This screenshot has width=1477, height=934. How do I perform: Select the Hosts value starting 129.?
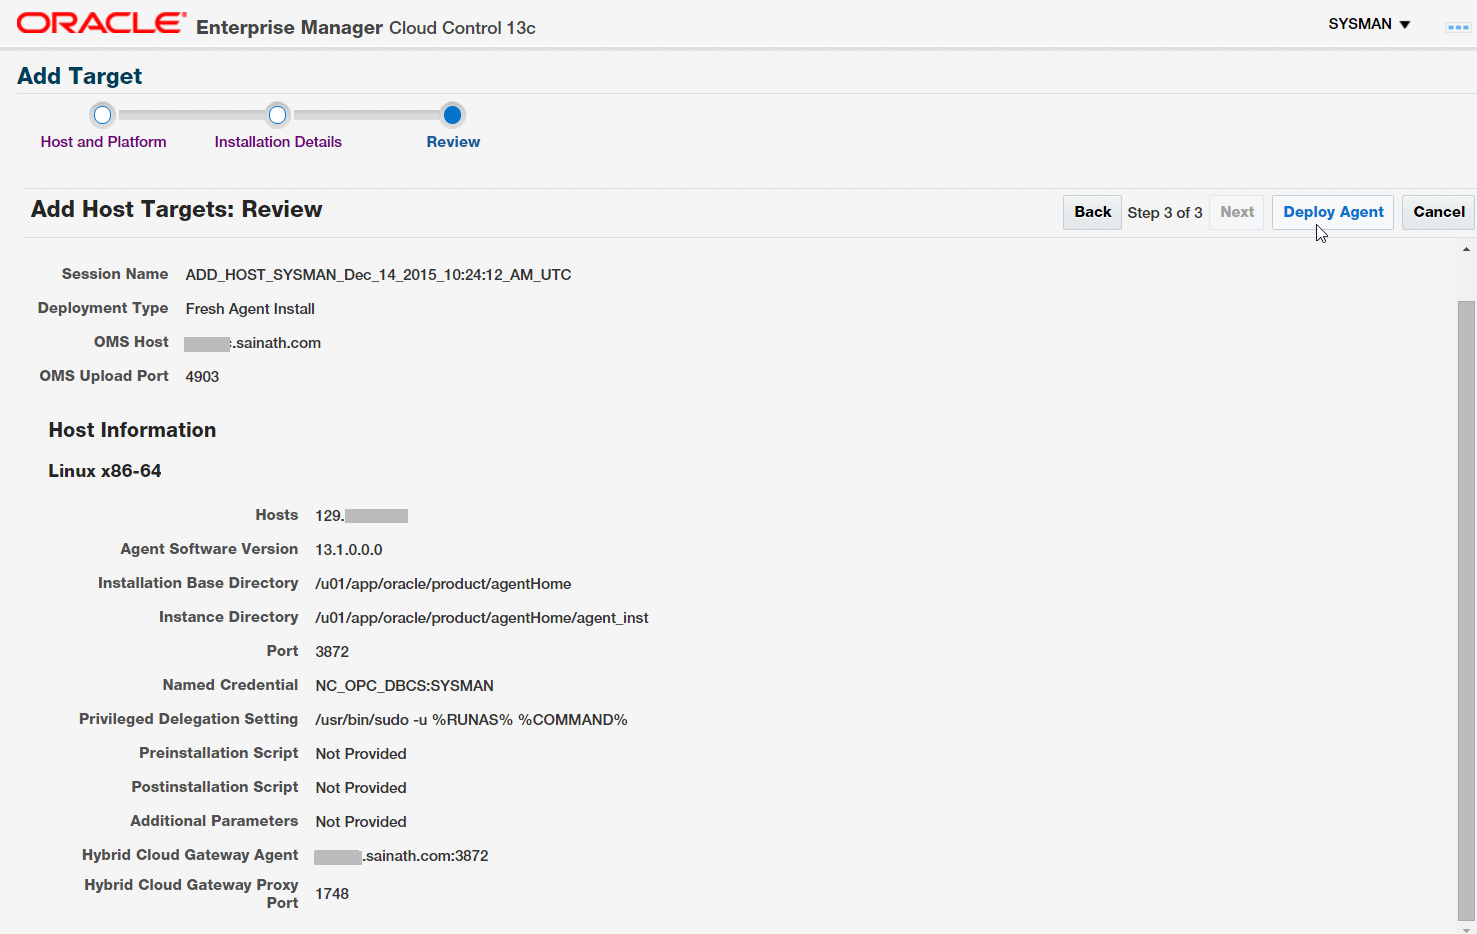click(361, 516)
